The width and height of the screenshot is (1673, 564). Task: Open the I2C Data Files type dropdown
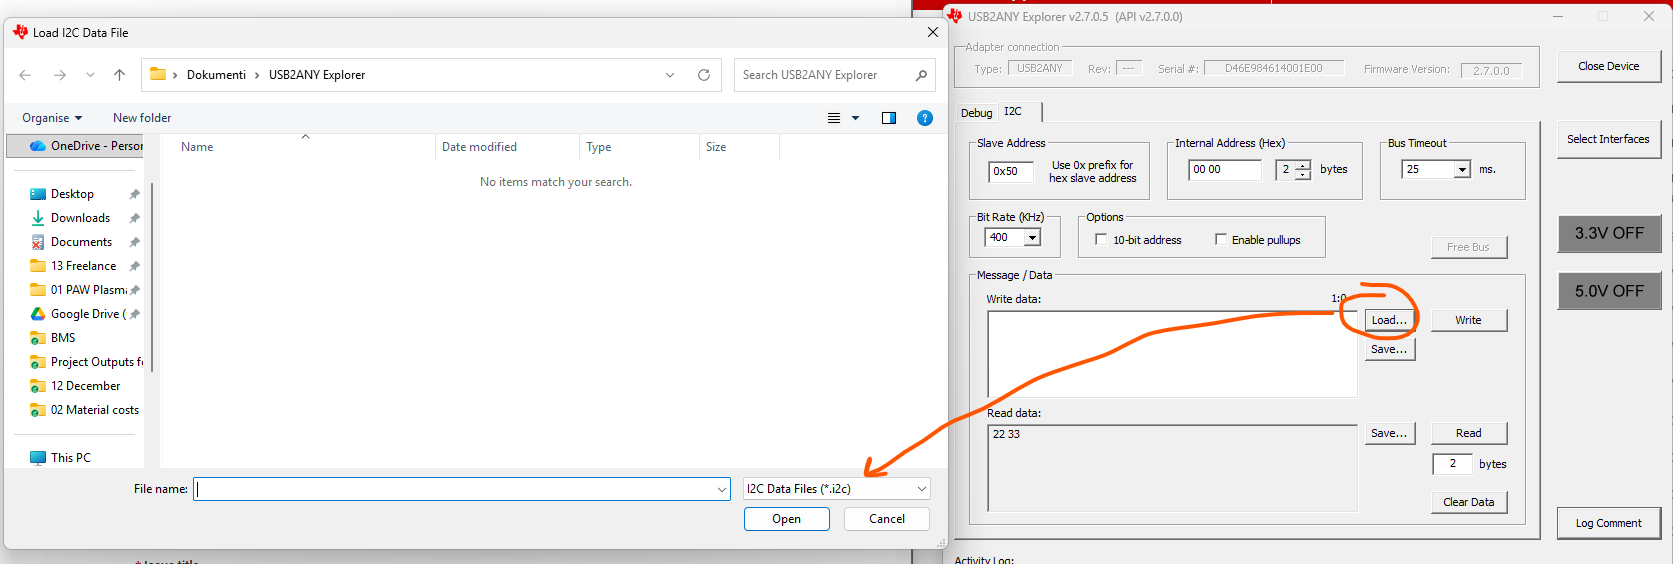point(837,489)
